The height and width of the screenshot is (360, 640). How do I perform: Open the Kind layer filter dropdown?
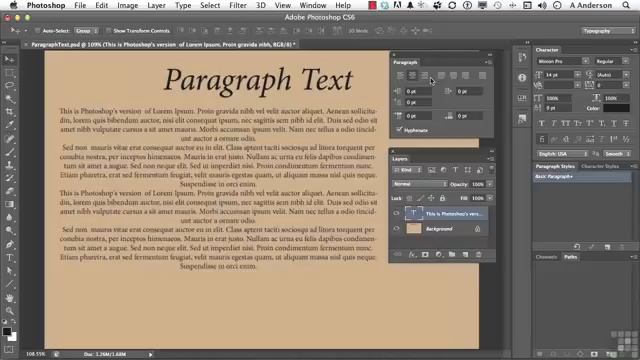tap(407, 170)
